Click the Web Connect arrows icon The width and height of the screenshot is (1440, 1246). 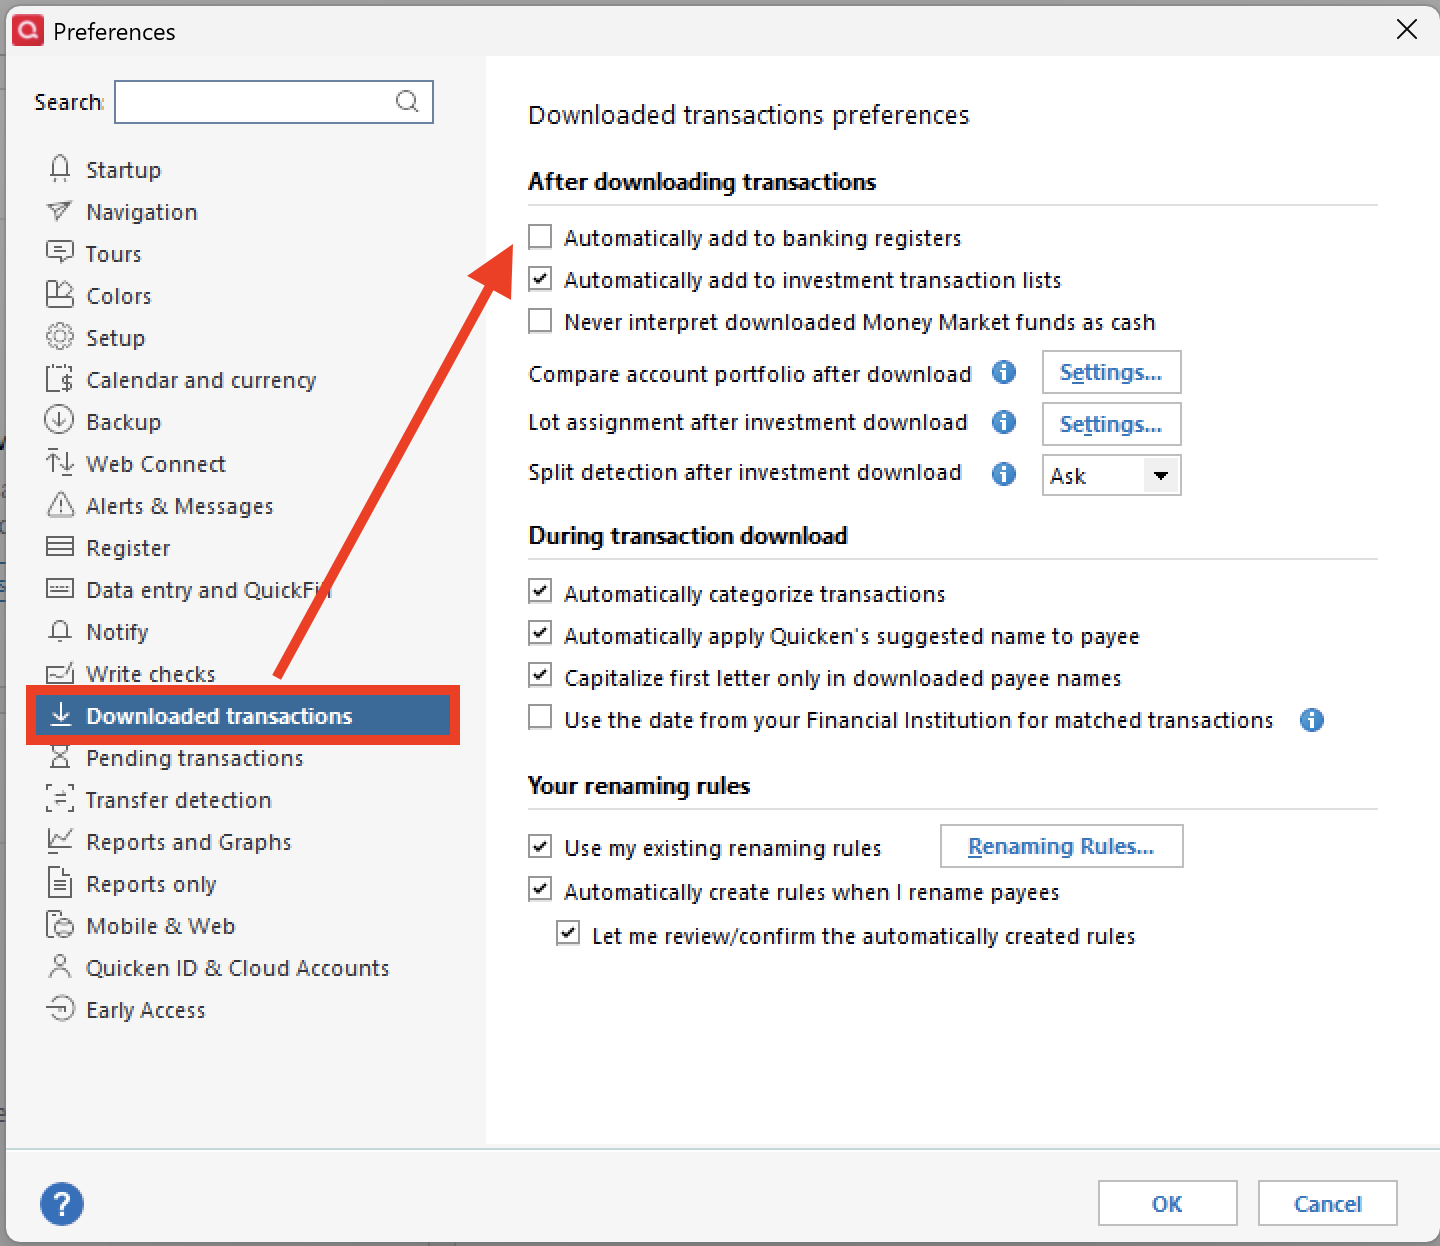[x=60, y=463]
